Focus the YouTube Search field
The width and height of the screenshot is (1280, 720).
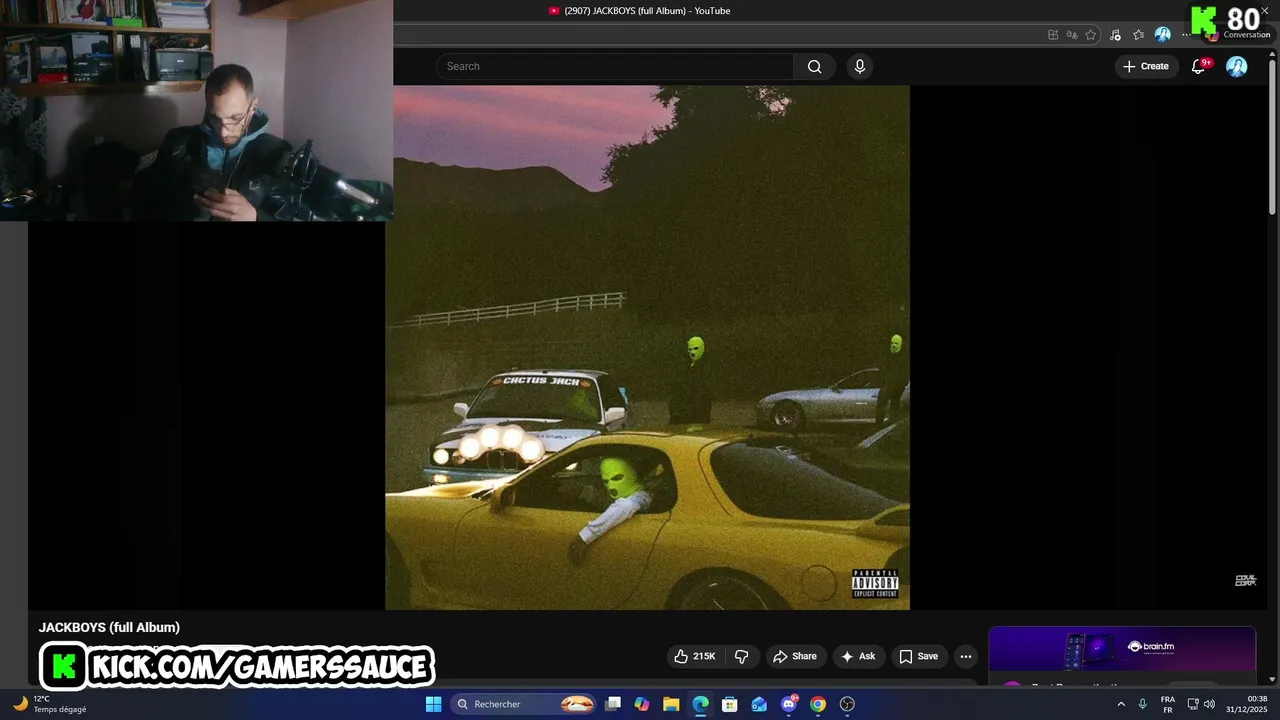pyautogui.click(x=615, y=66)
